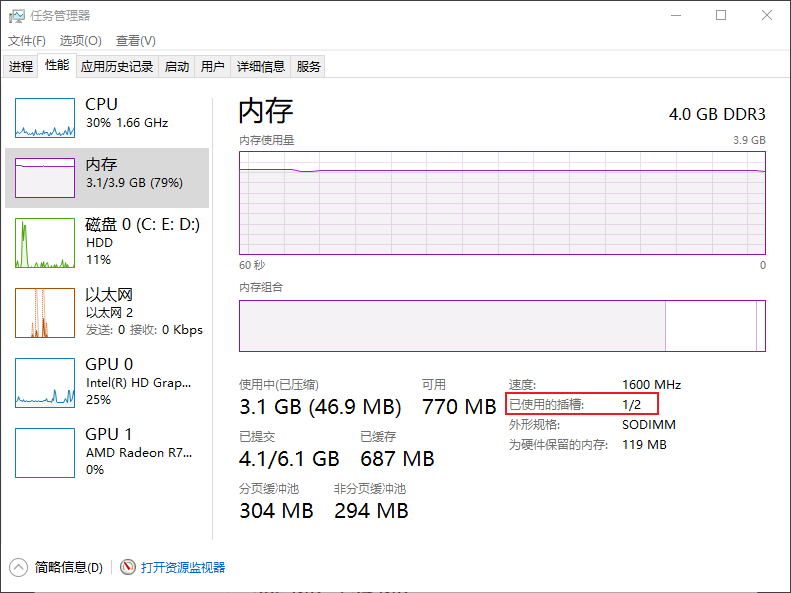Collapse view with the 简略信息 chevron icon

(18, 567)
